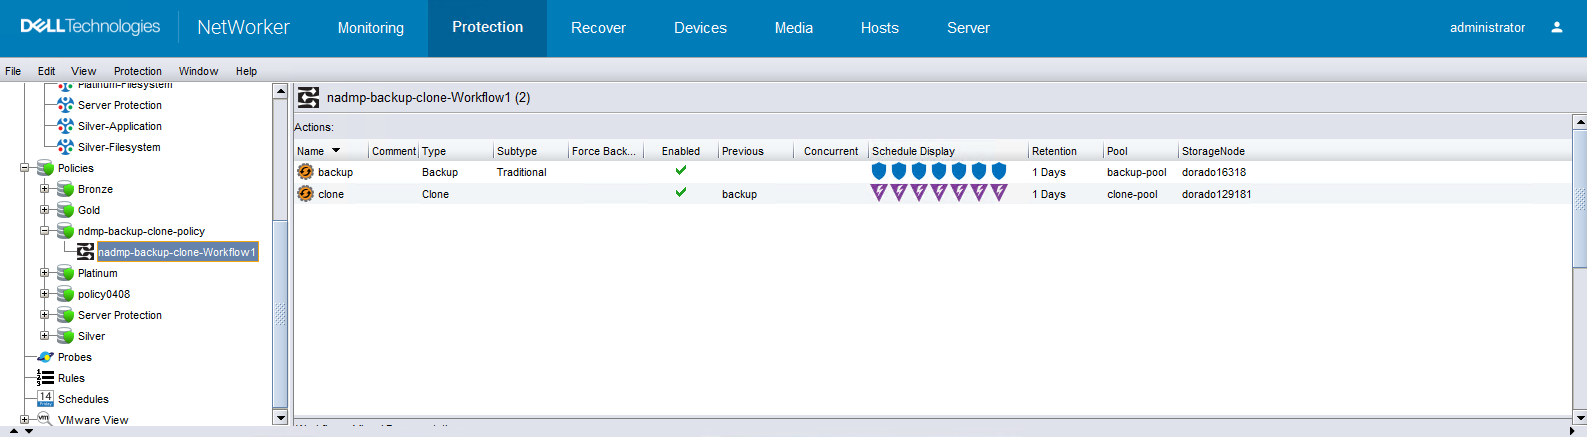Image resolution: width=1587 pixels, height=437 pixels.
Task: Click the Silver-Filesystem group icon
Action: click(x=65, y=147)
